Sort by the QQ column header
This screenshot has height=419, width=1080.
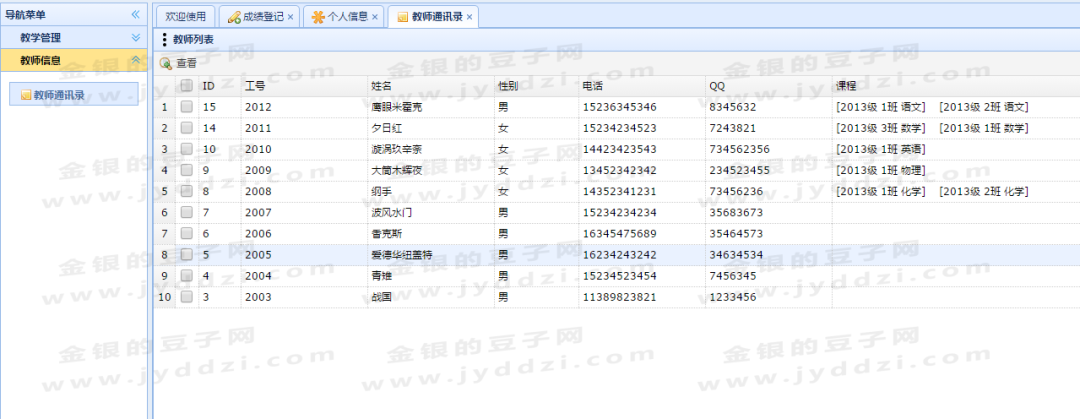(x=769, y=86)
